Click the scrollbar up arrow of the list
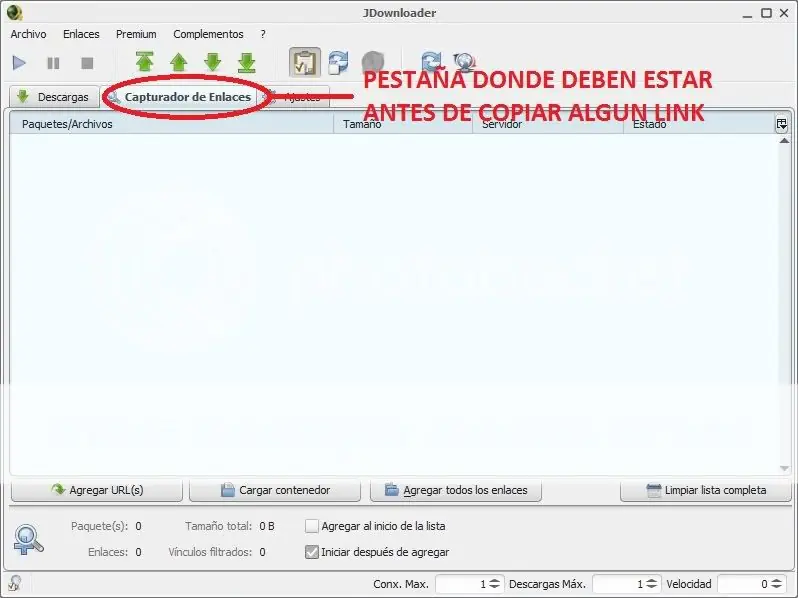This screenshot has width=798, height=598. pyautogui.click(x=784, y=140)
